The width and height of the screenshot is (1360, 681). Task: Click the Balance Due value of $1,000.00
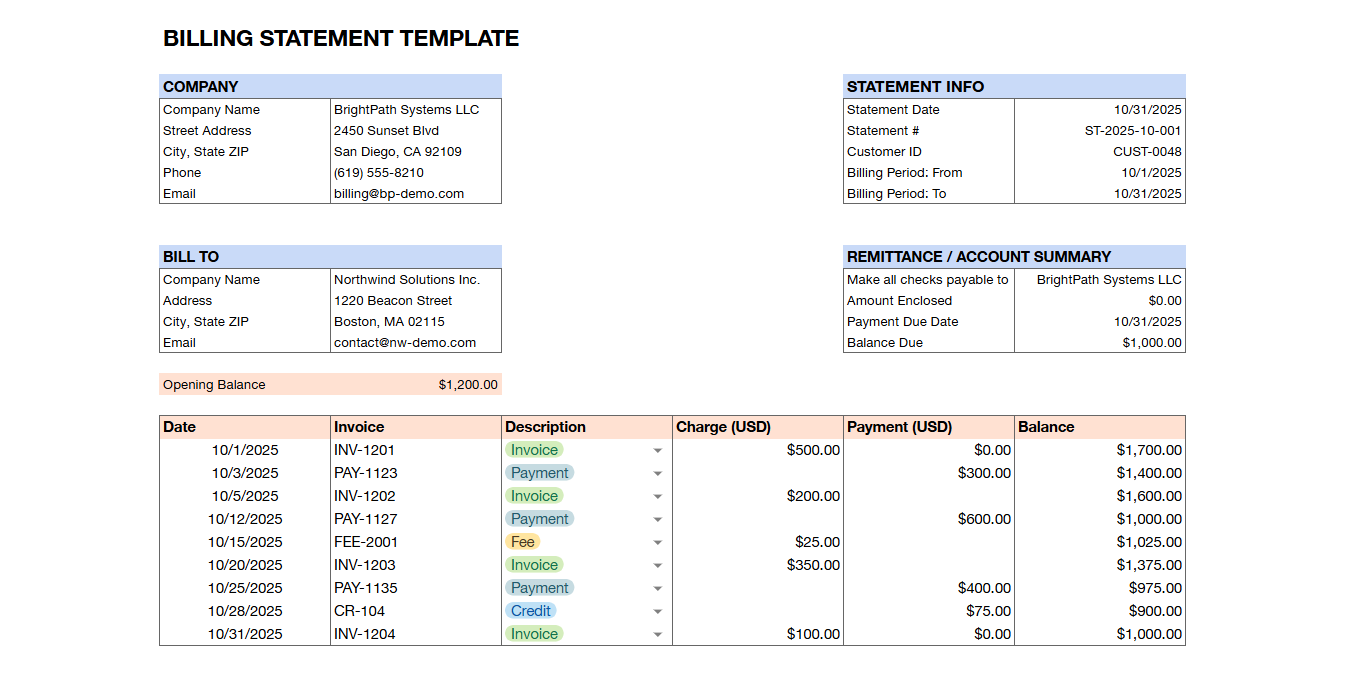1150,342
